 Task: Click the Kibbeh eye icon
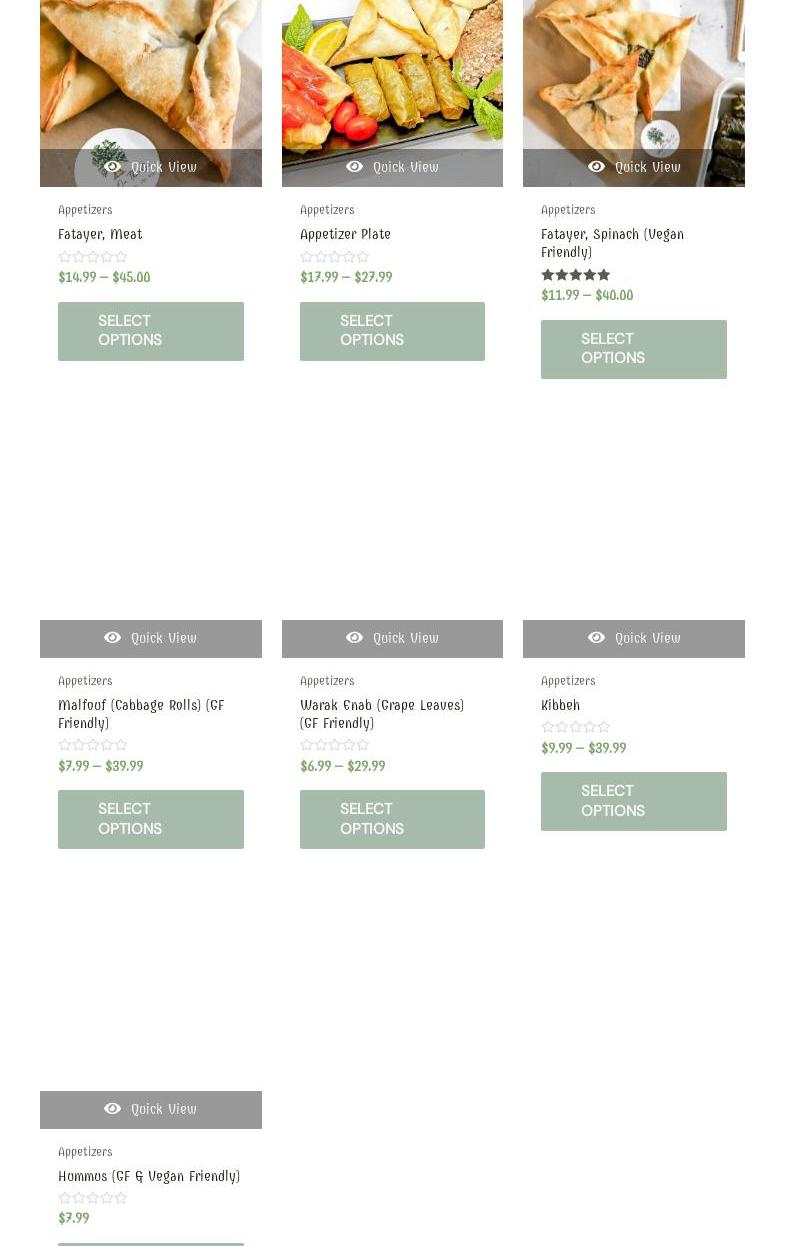597,638
